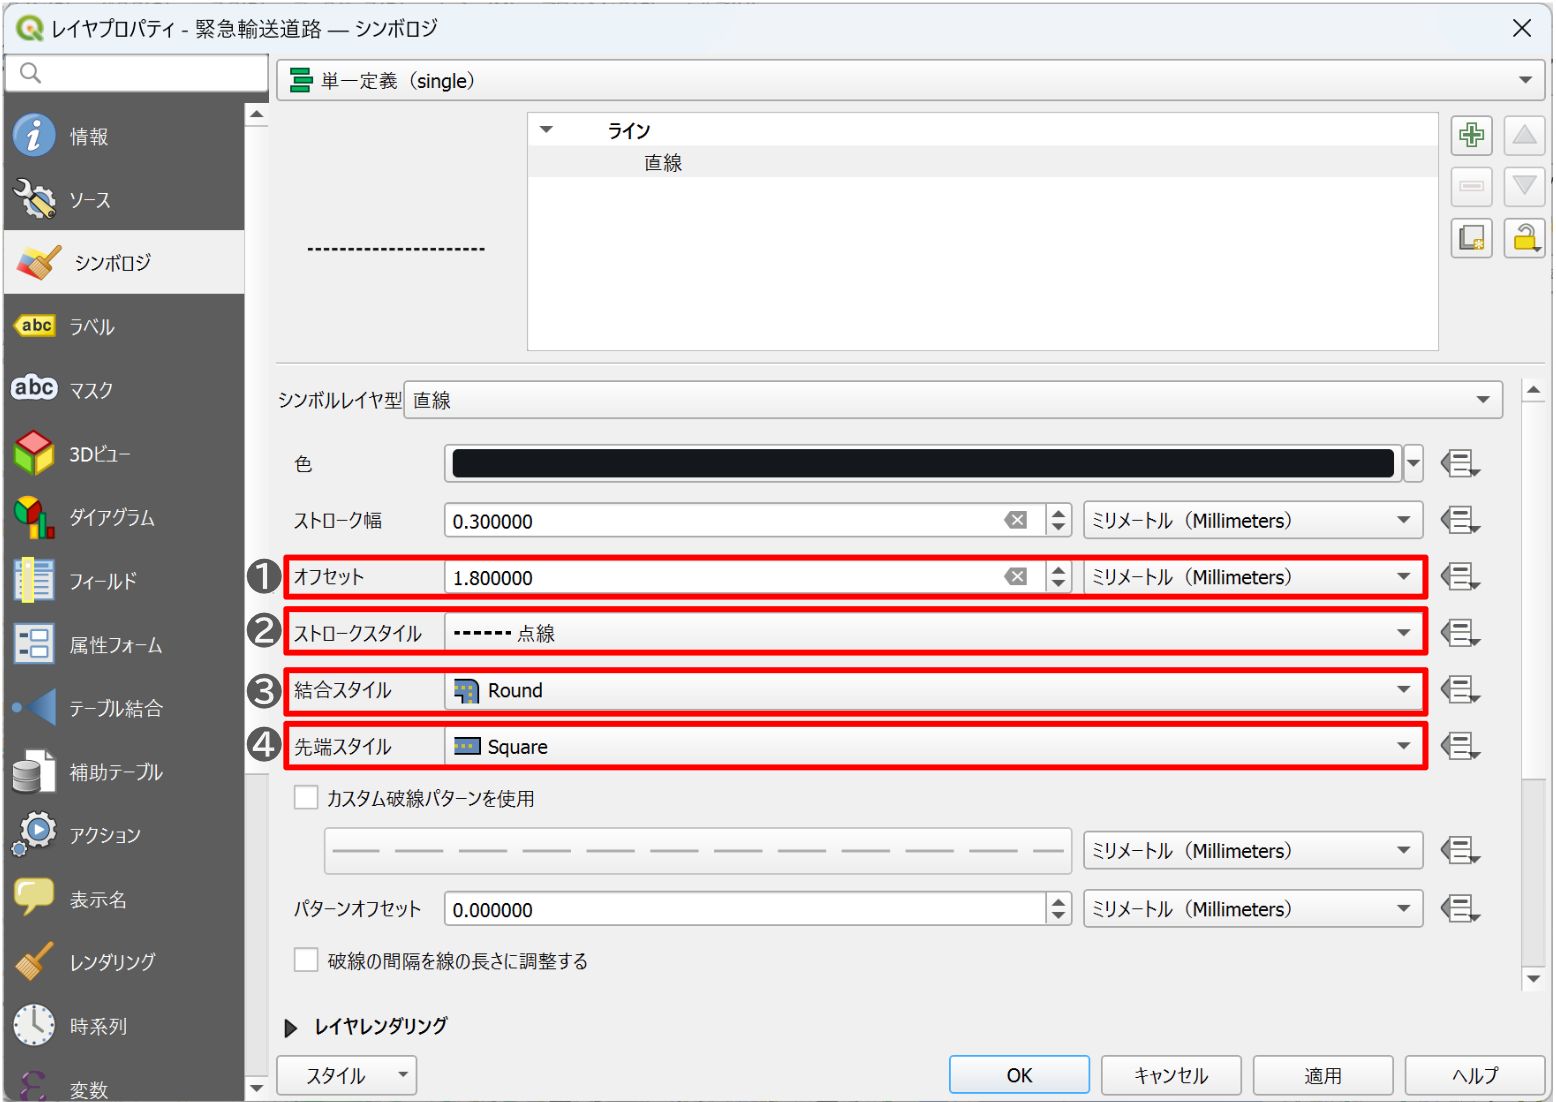The width and height of the screenshot is (1556, 1102).
Task: Open the パターンオフセット unit dropdown
Action: 1253,909
